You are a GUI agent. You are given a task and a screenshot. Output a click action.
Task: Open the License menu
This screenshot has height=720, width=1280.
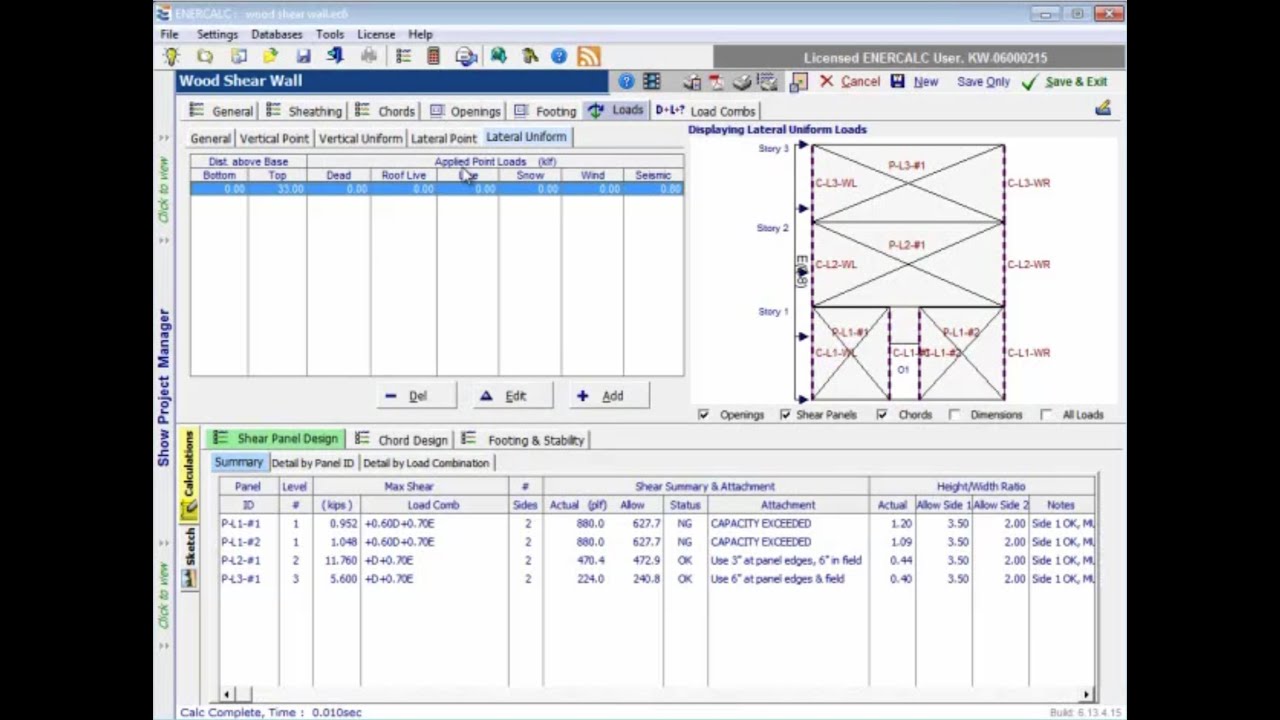[x=376, y=34]
